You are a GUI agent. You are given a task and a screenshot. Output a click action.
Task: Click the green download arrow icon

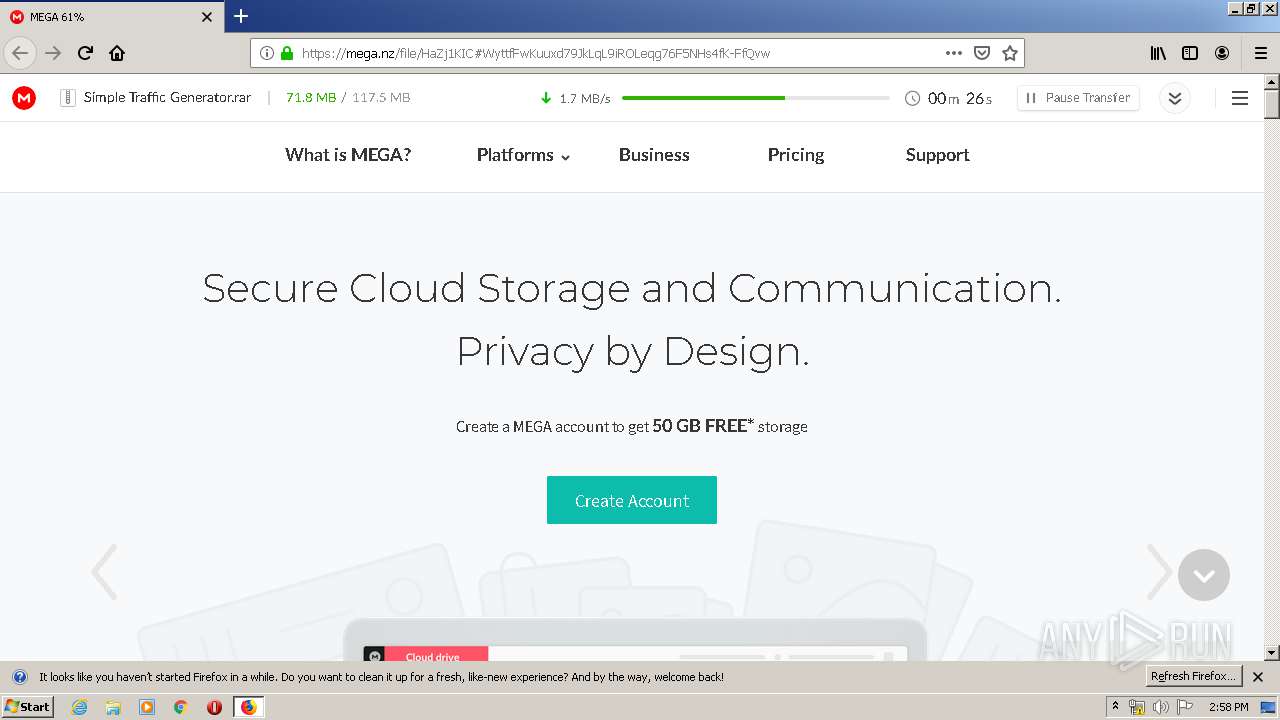coord(546,98)
